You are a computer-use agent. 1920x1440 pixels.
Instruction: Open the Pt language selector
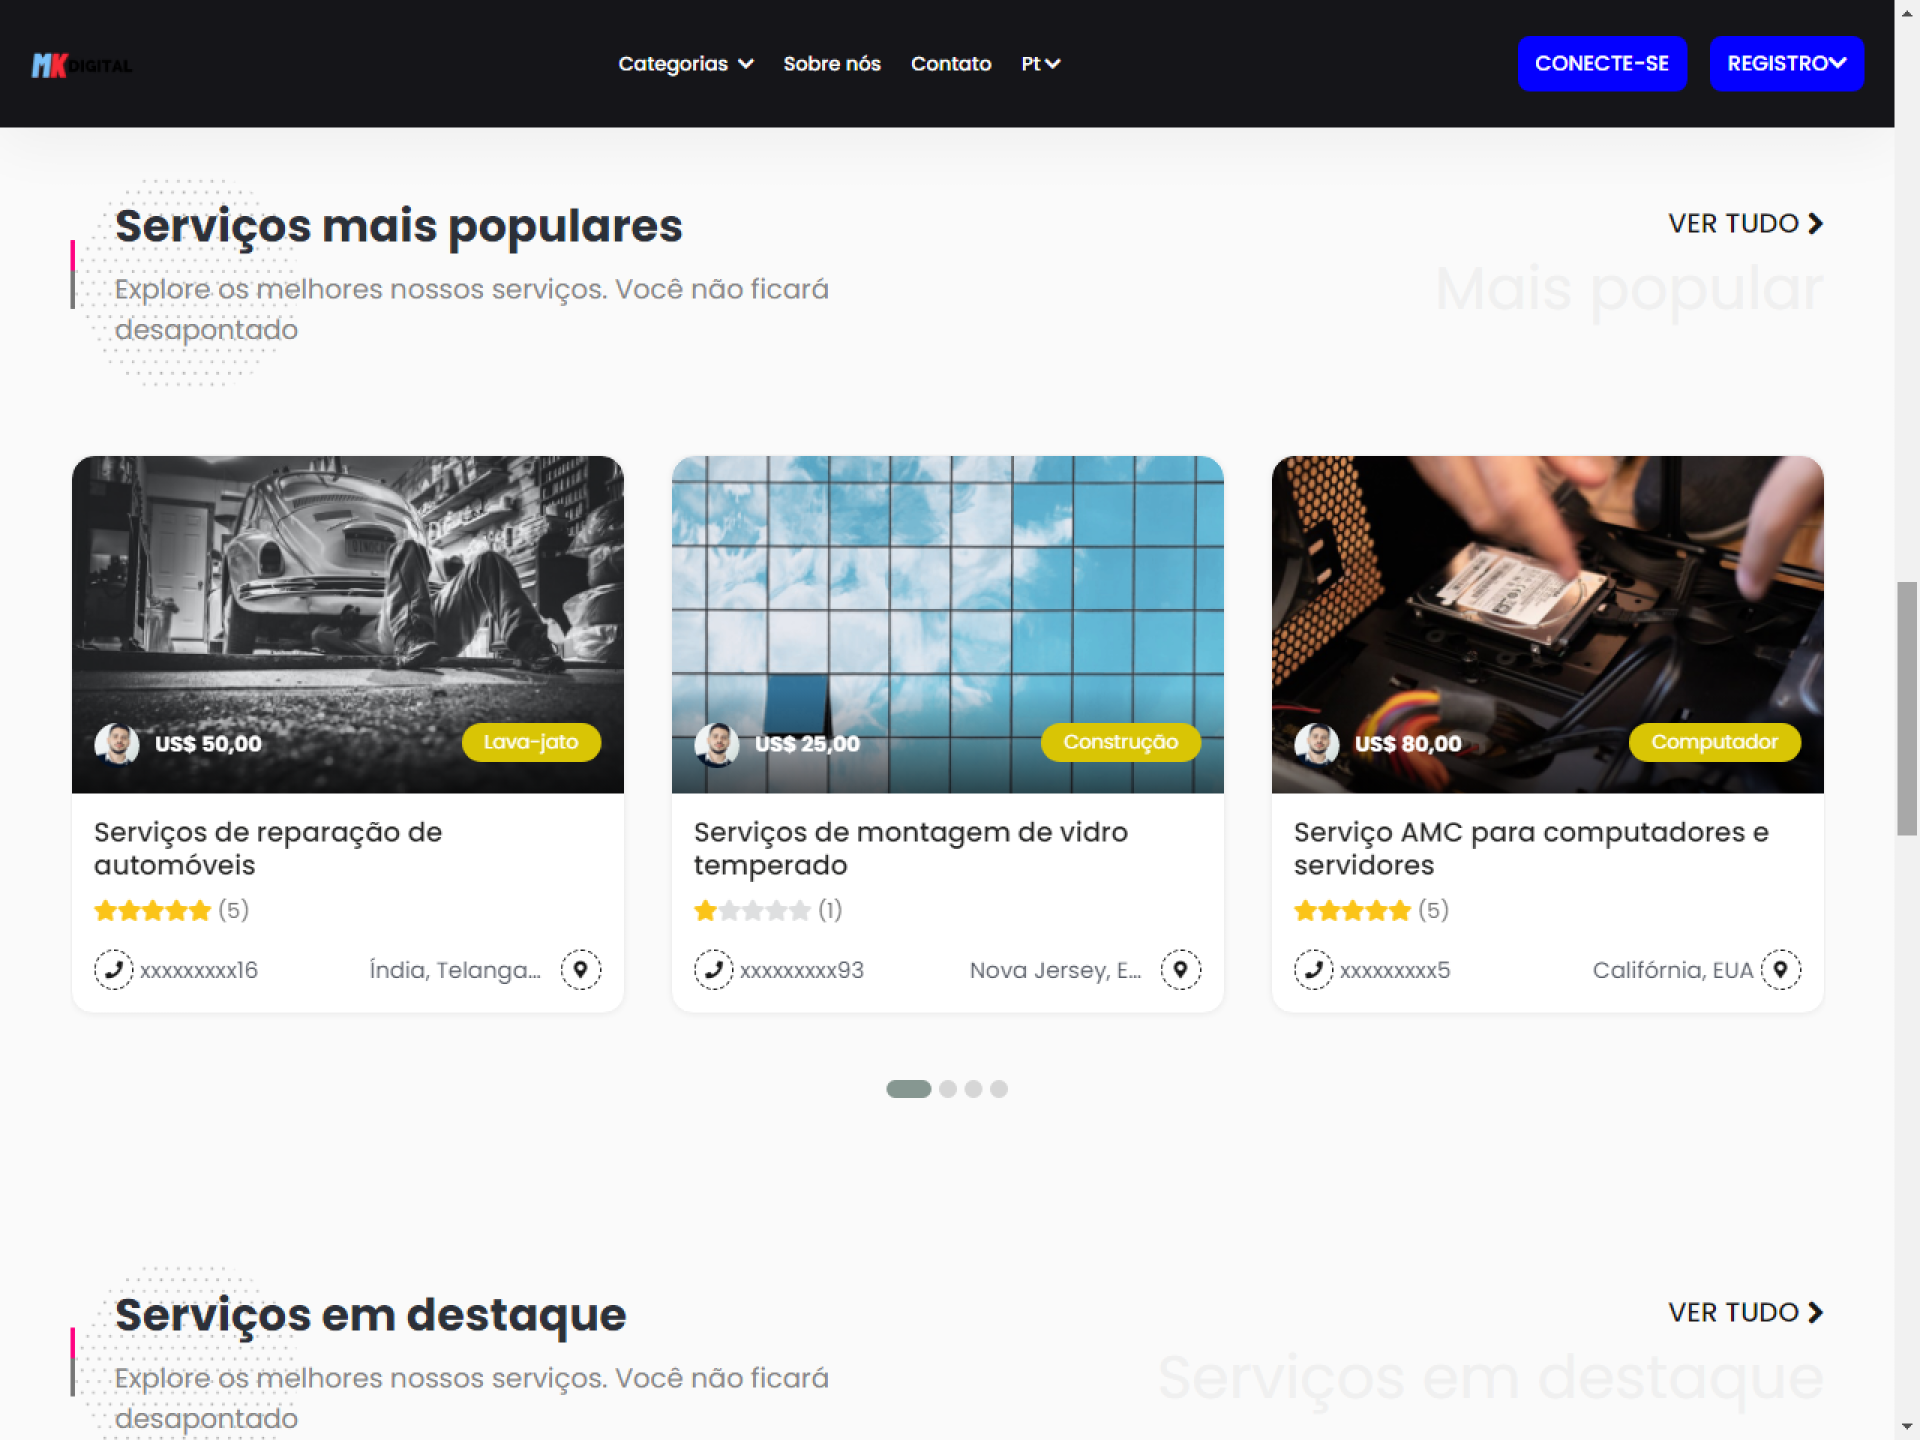coord(1041,64)
